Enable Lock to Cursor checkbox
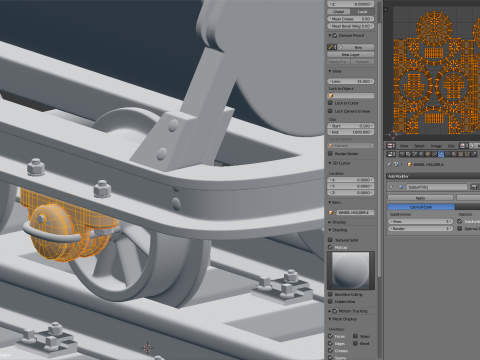Image resolution: width=480 pixels, height=360 pixels. click(x=330, y=103)
